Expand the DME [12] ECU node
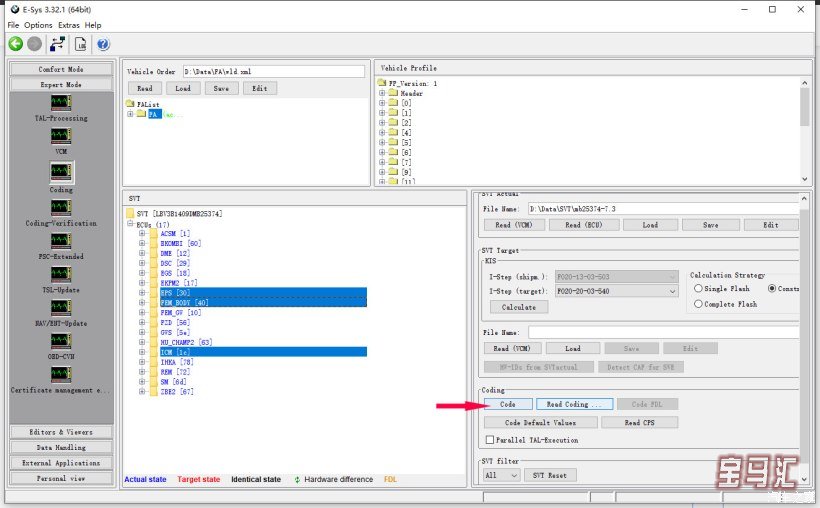Image resolution: width=820 pixels, height=508 pixels. pyautogui.click(x=142, y=254)
